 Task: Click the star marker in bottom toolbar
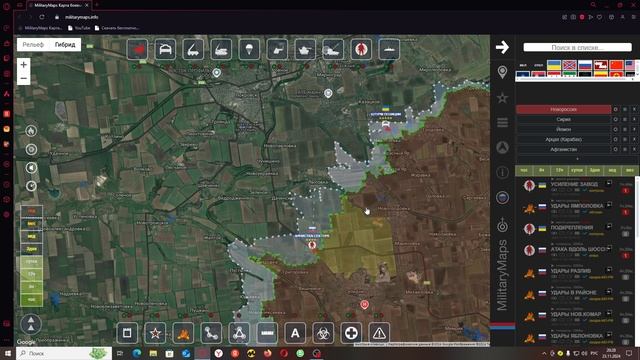[155, 333]
